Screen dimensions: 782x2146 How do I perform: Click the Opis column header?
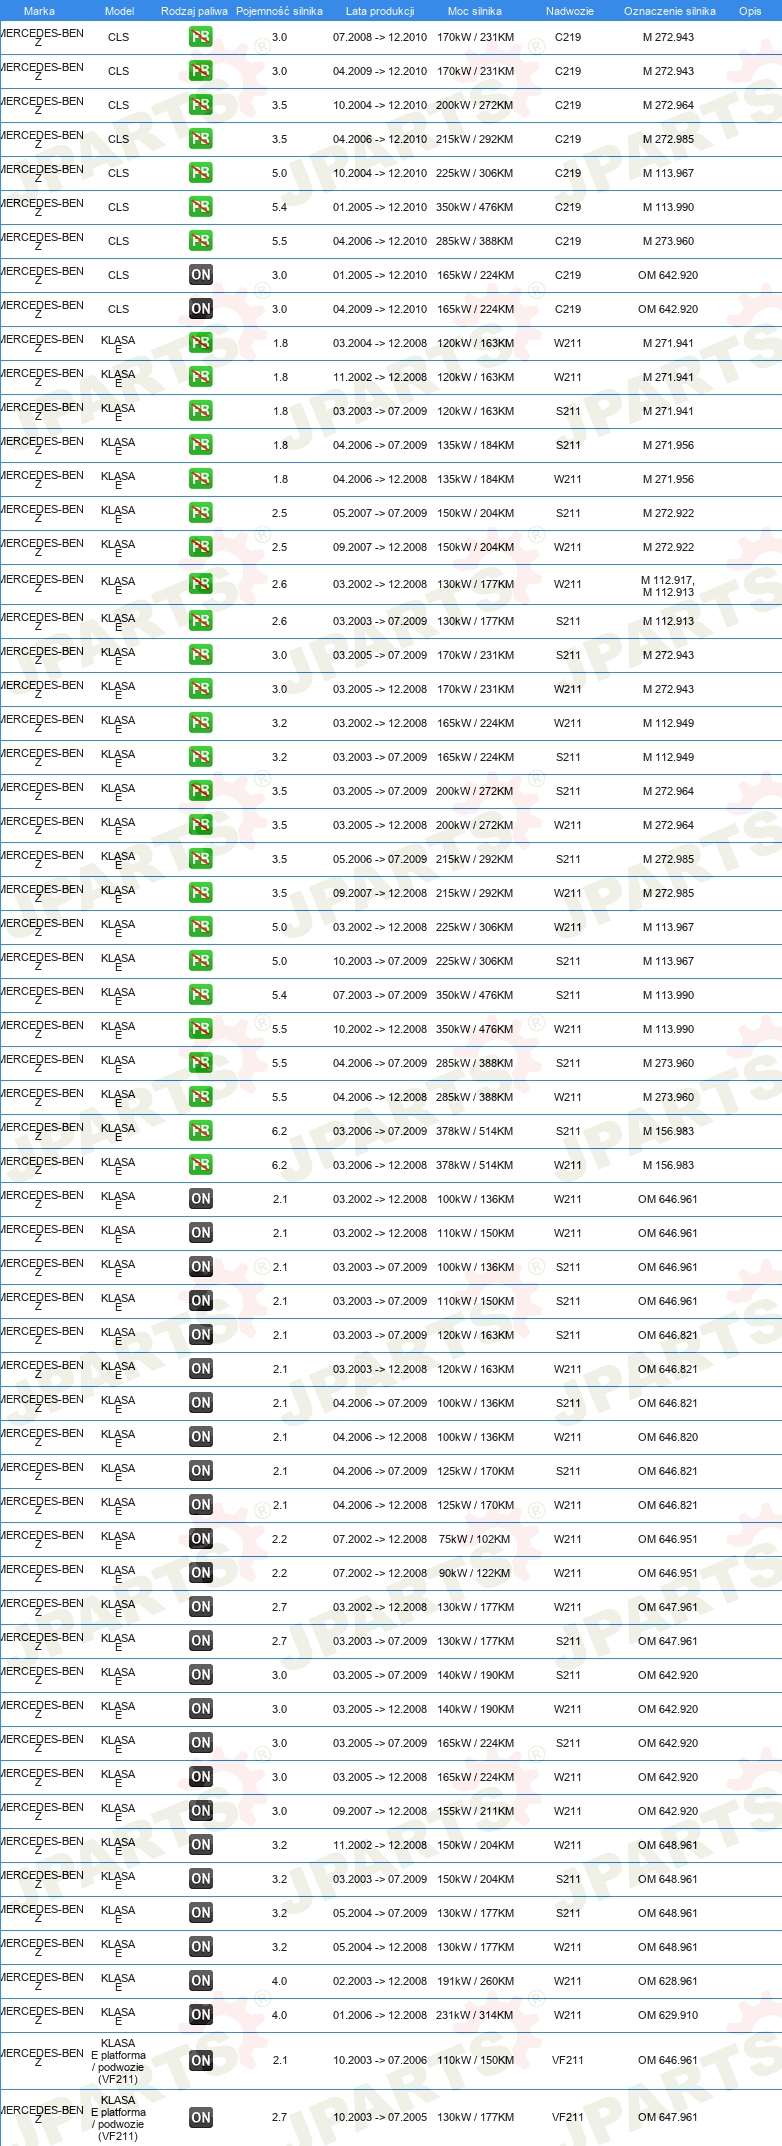(750, 11)
